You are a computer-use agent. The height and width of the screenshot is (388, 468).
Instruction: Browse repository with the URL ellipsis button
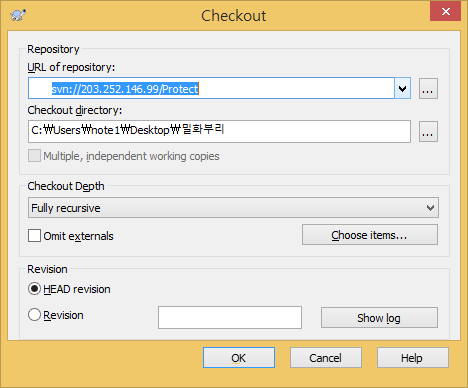(x=428, y=89)
